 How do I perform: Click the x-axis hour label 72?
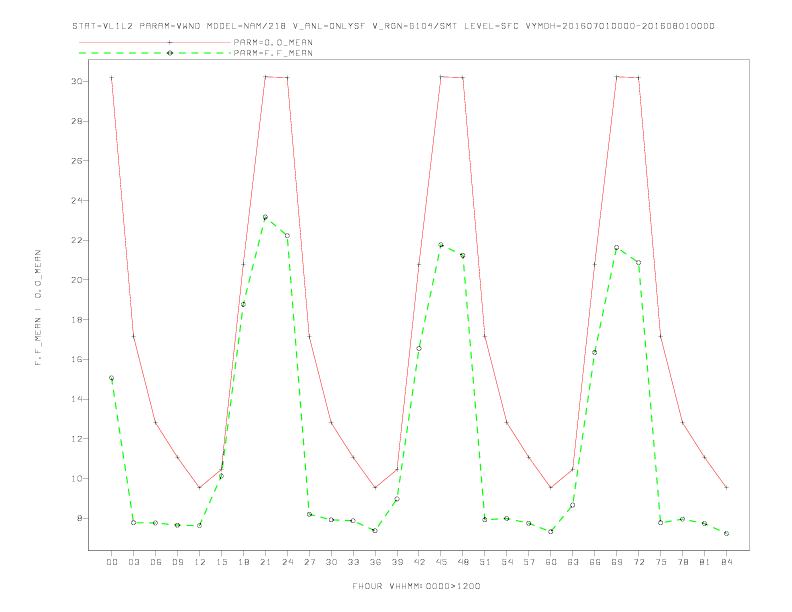click(x=638, y=562)
